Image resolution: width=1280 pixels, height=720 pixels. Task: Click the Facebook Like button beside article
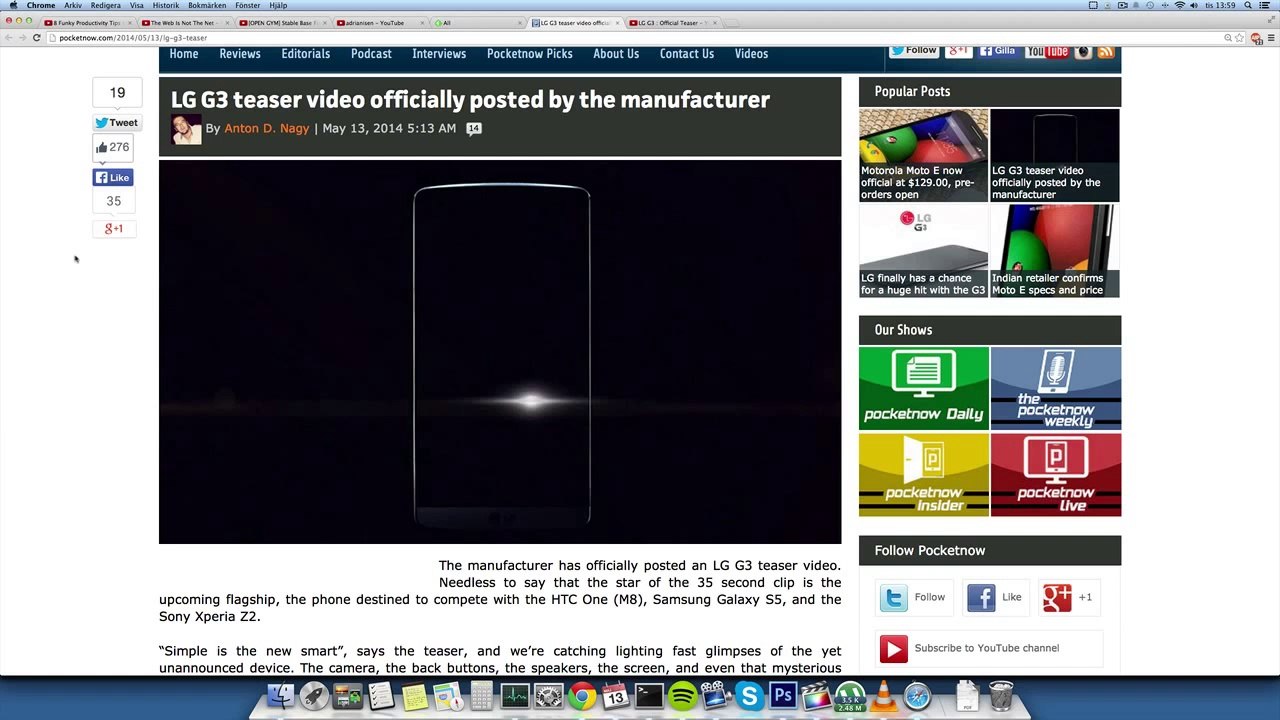[113, 177]
